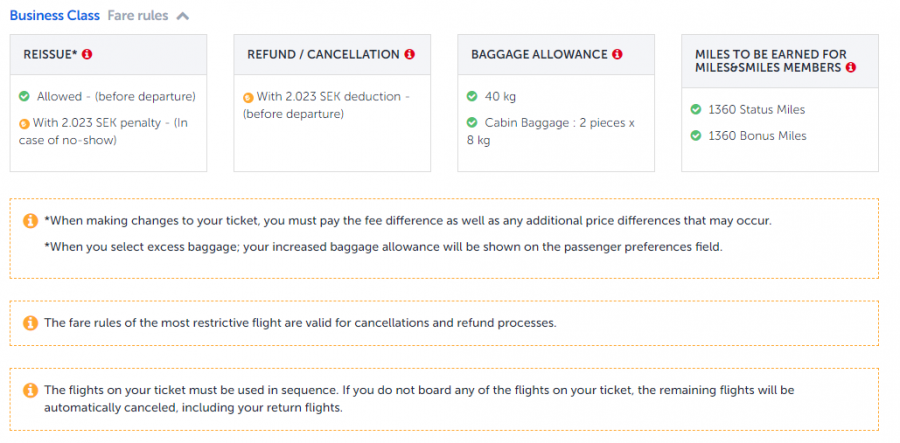The image size is (900, 443).
Task: Click info icon in most restrictive flight notice
Action: (x=30, y=323)
